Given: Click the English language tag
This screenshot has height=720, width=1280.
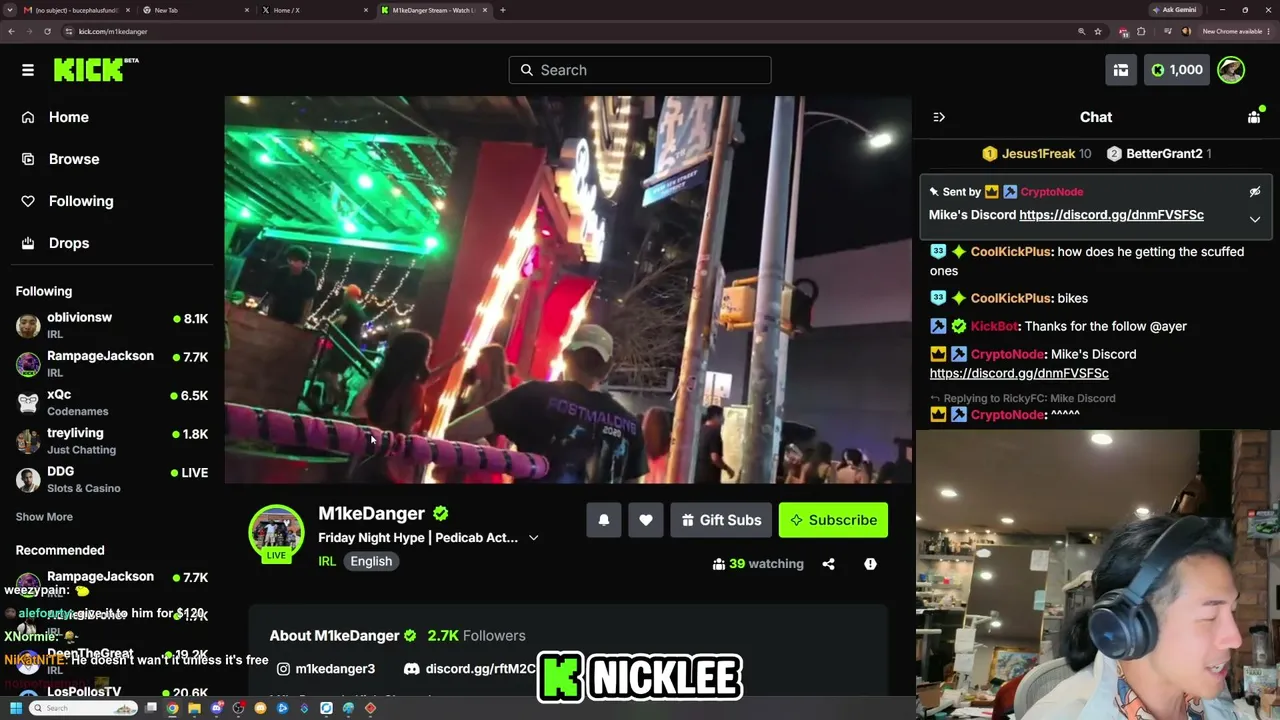Looking at the screenshot, I should pos(371,561).
